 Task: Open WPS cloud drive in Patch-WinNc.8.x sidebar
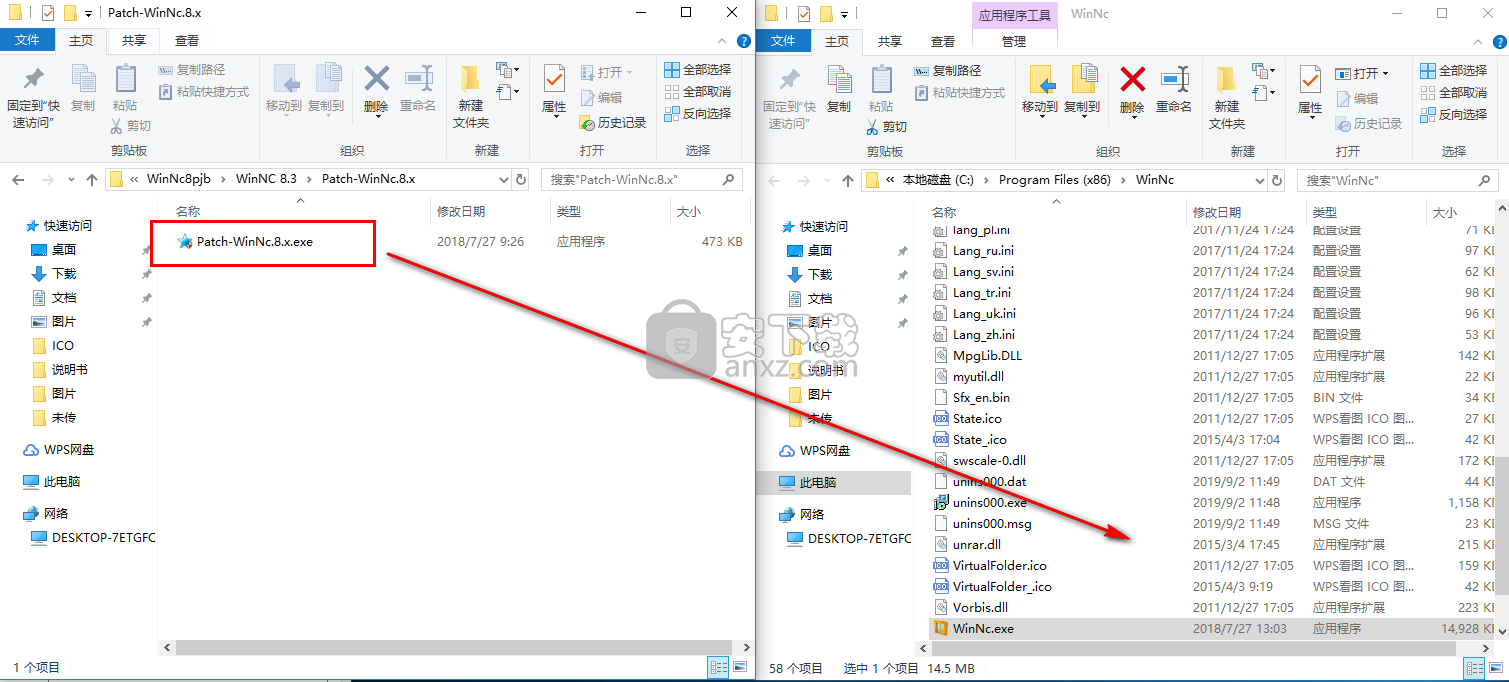coord(57,450)
